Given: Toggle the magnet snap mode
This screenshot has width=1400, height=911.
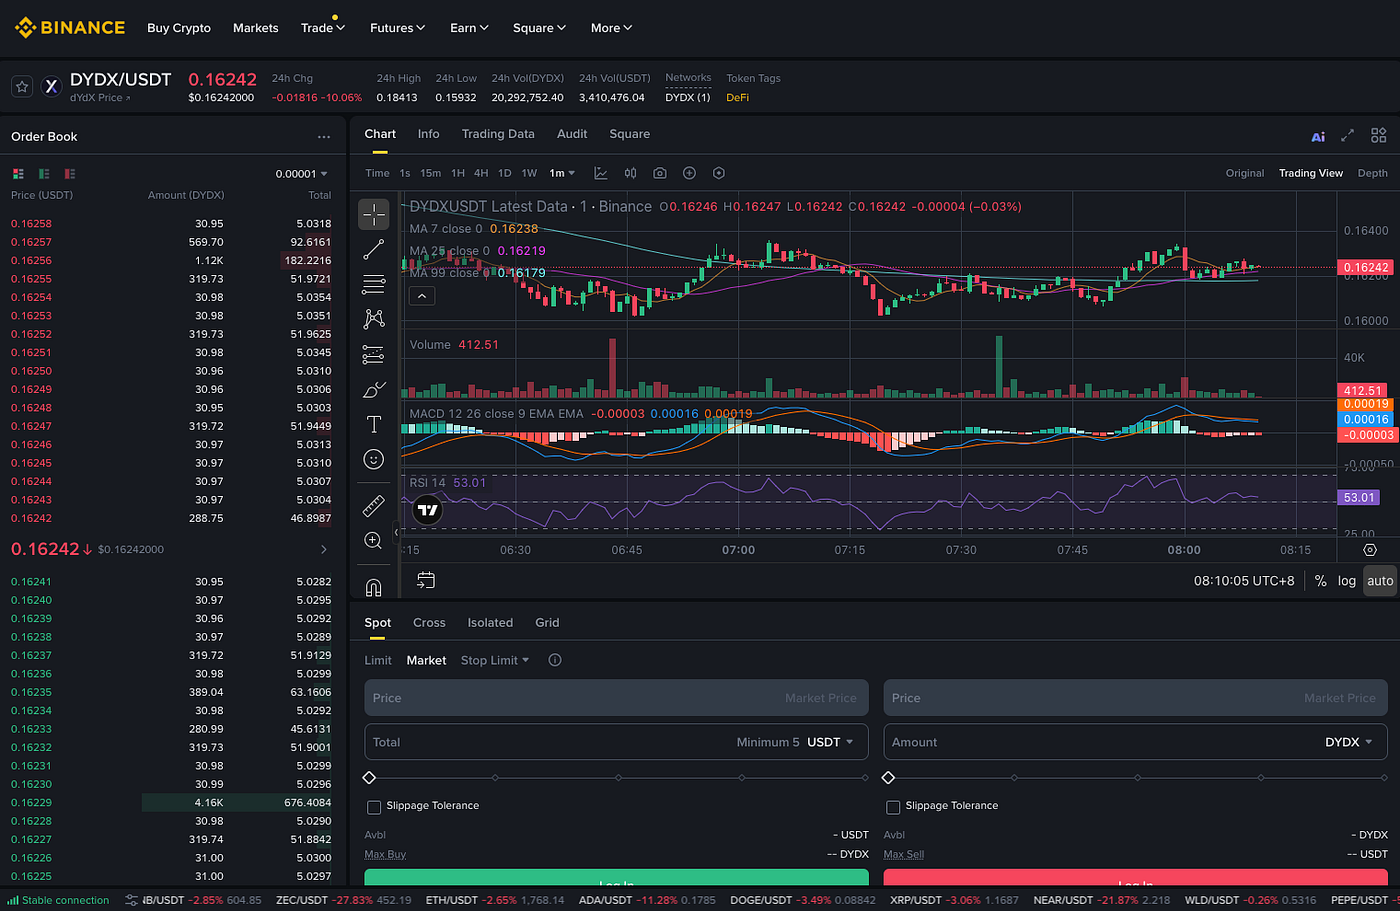Looking at the screenshot, I should pyautogui.click(x=374, y=587).
